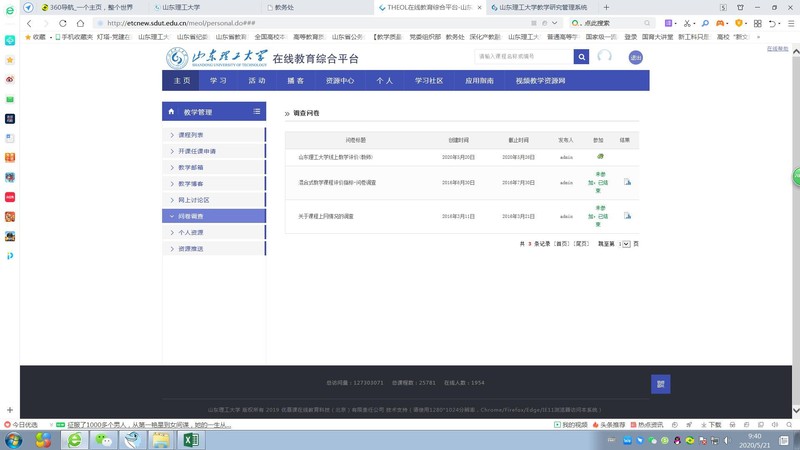Screen dimensions: 800x450
Task: Collapse the 问卷调查 sidebar section
Action: [x=190, y=216]
